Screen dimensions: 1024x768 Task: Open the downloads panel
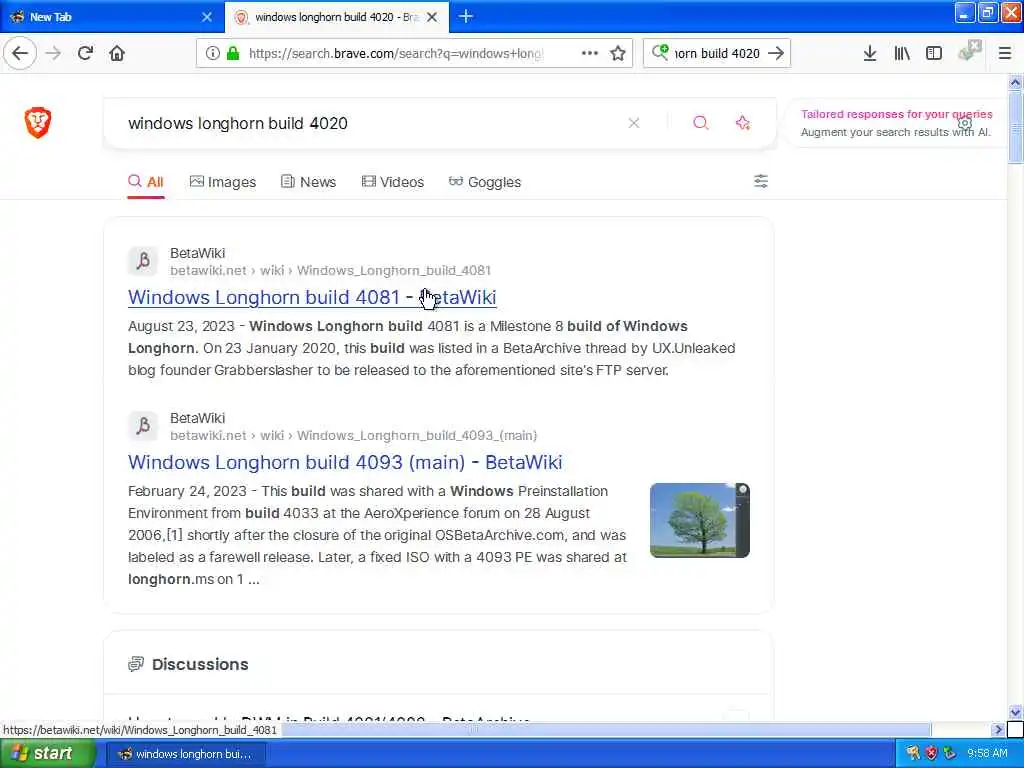[x=869, y=54]
